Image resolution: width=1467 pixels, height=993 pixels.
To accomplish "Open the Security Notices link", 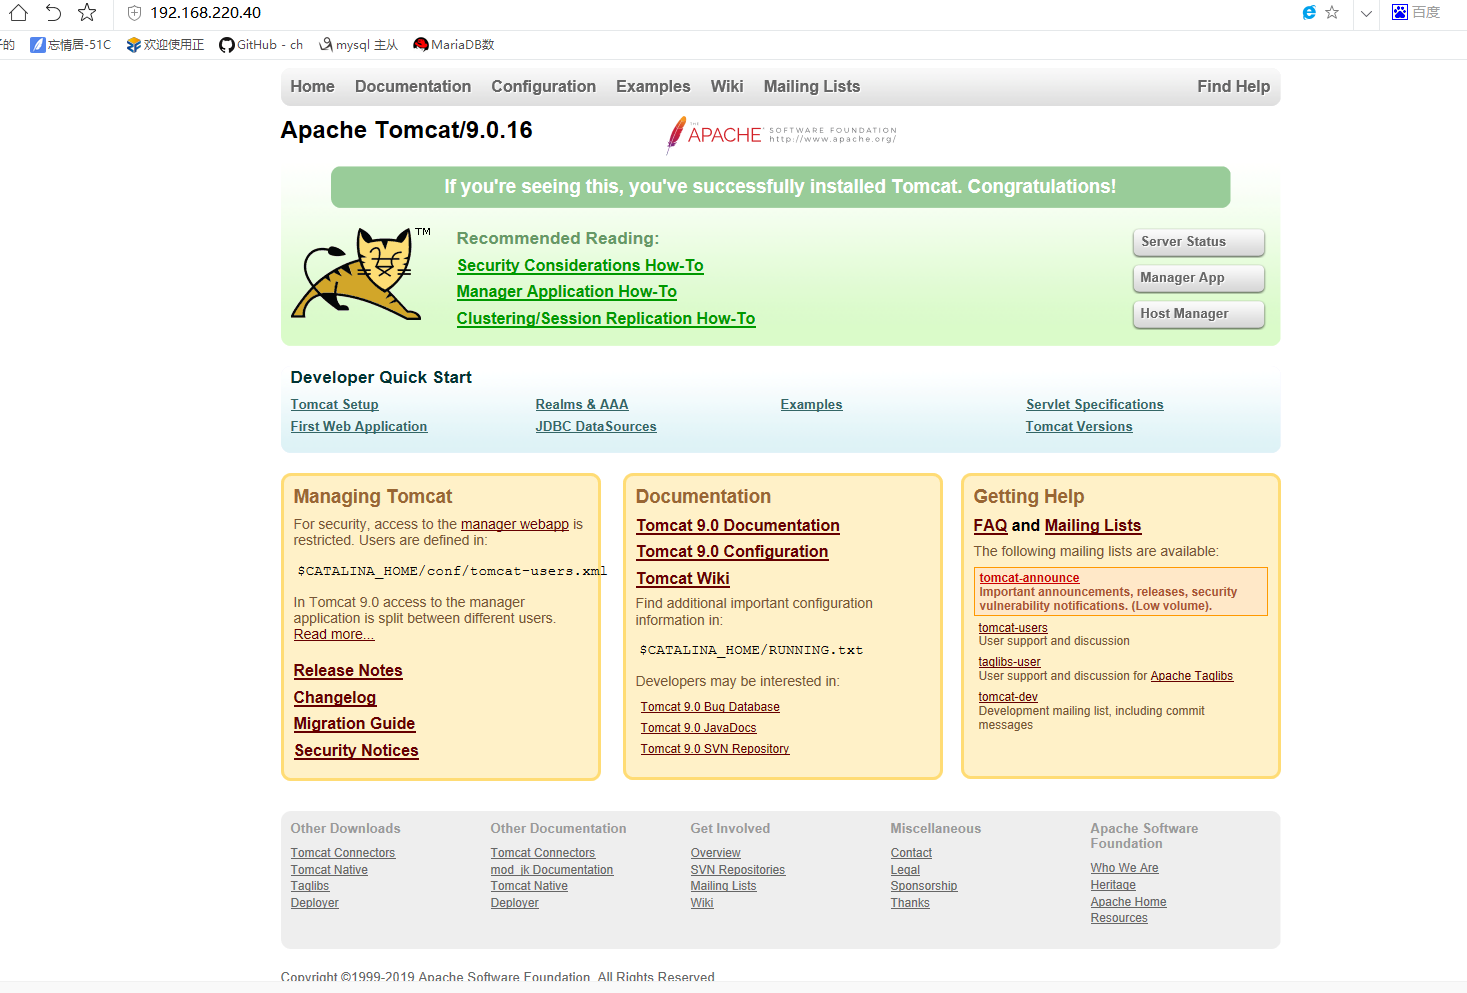I will 357,751.
